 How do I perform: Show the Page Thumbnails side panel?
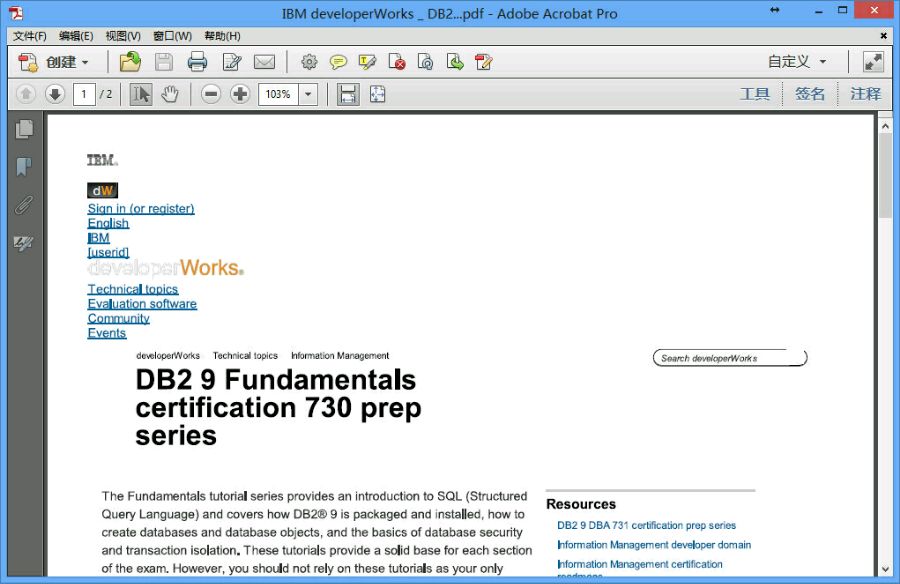24,129
